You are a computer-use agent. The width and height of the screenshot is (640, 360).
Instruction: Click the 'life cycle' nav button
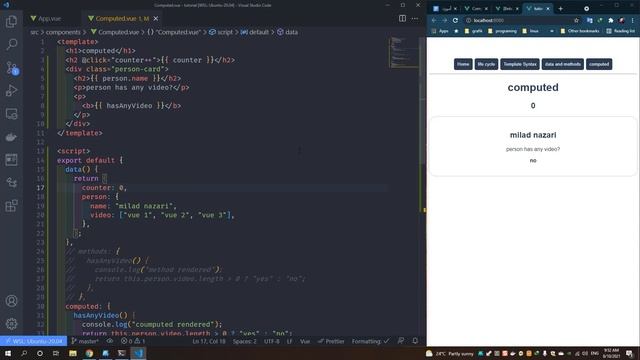coord(486,64)
